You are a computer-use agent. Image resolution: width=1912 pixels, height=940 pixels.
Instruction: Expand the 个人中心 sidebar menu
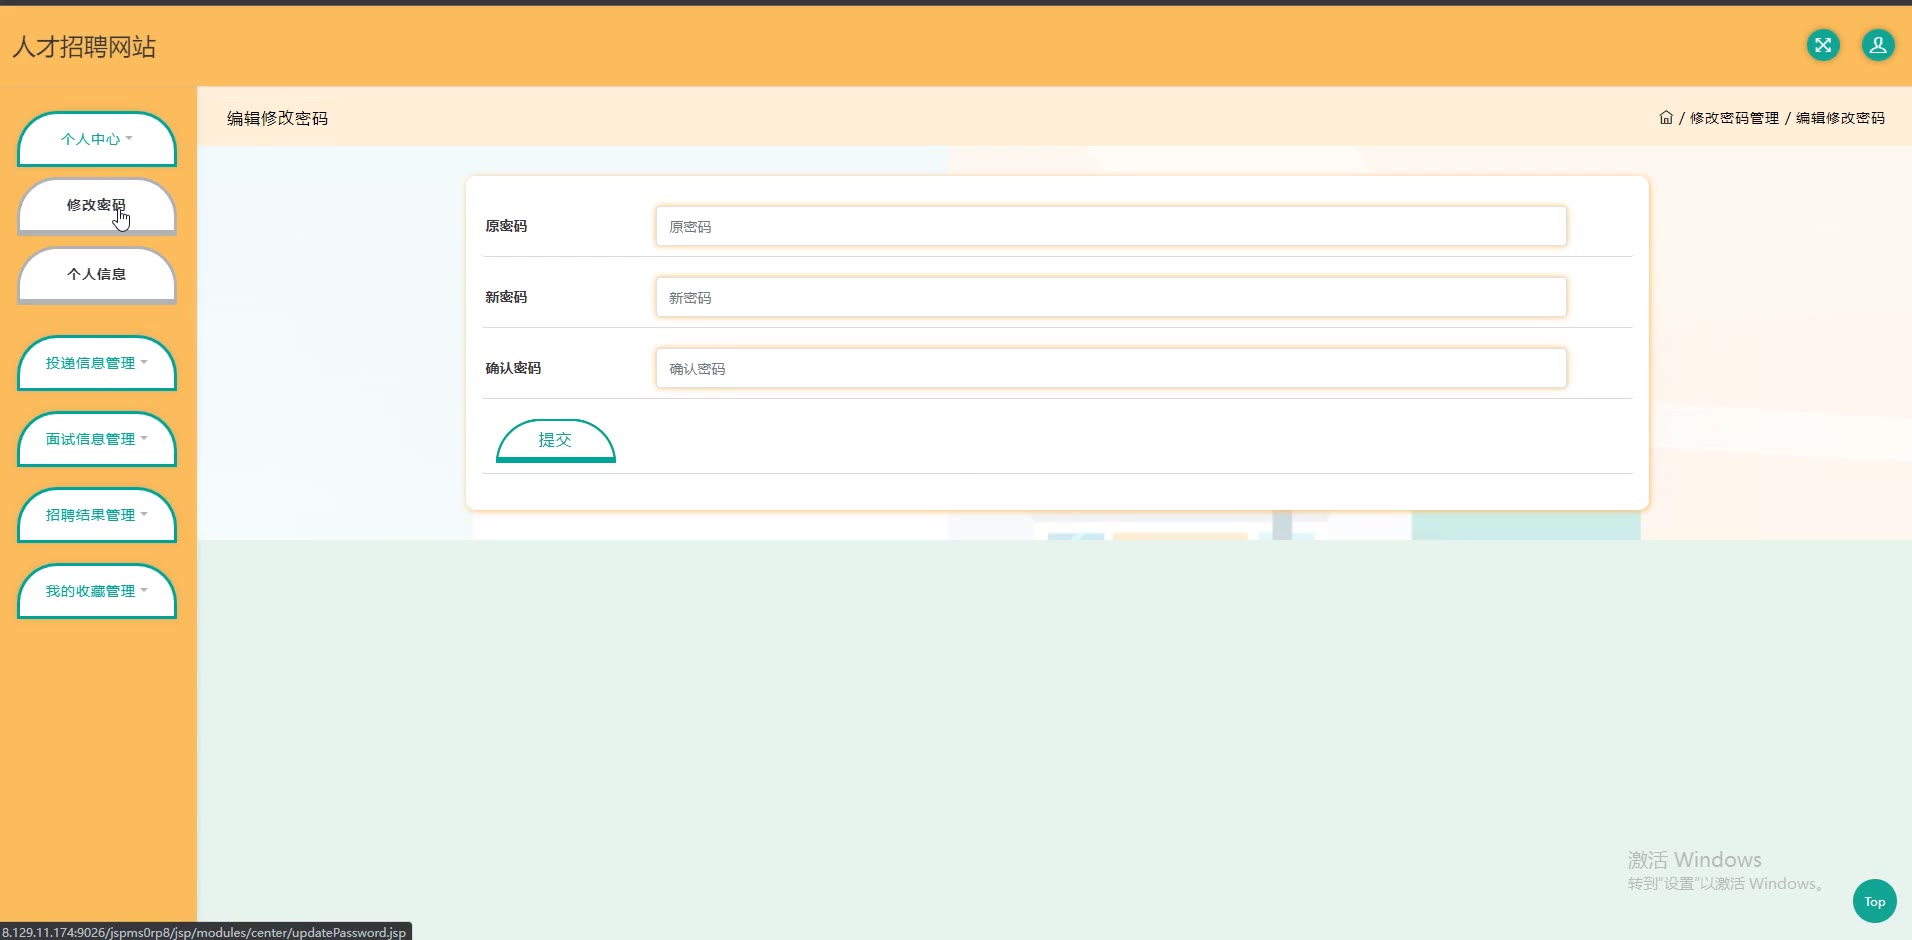pos(97,139)
